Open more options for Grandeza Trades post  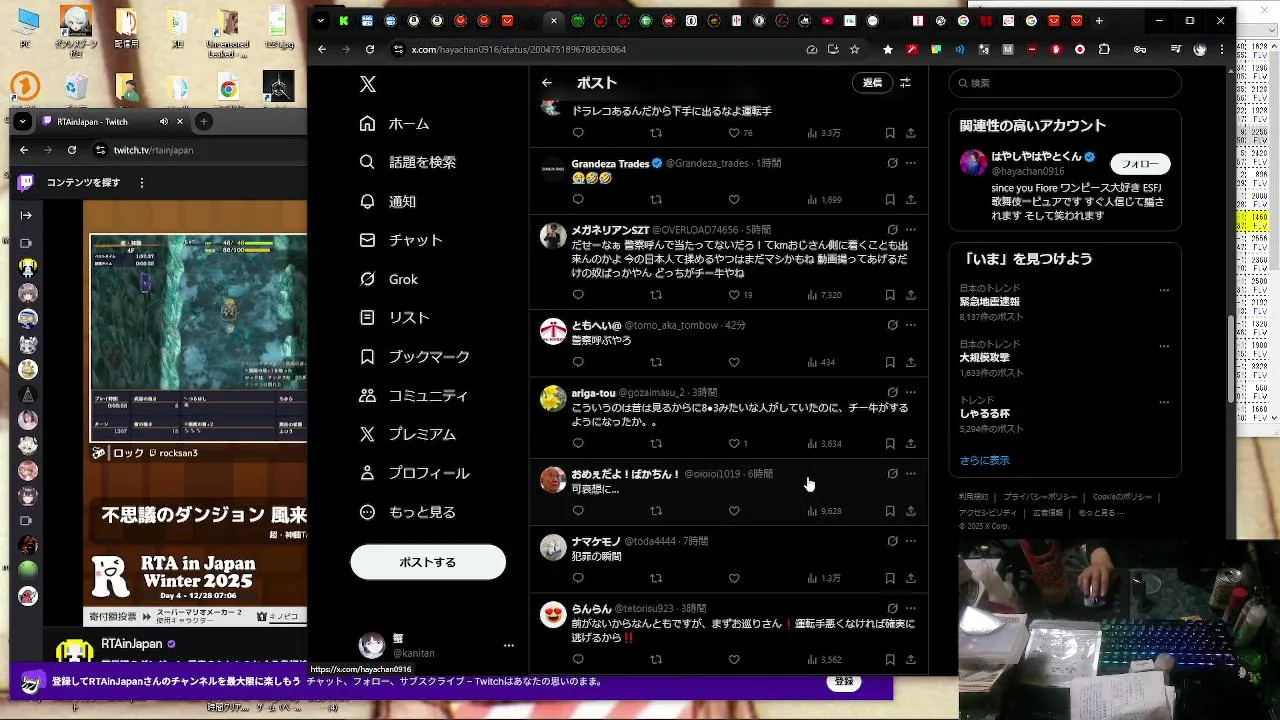pyautogui.click(x=911, y=163)
